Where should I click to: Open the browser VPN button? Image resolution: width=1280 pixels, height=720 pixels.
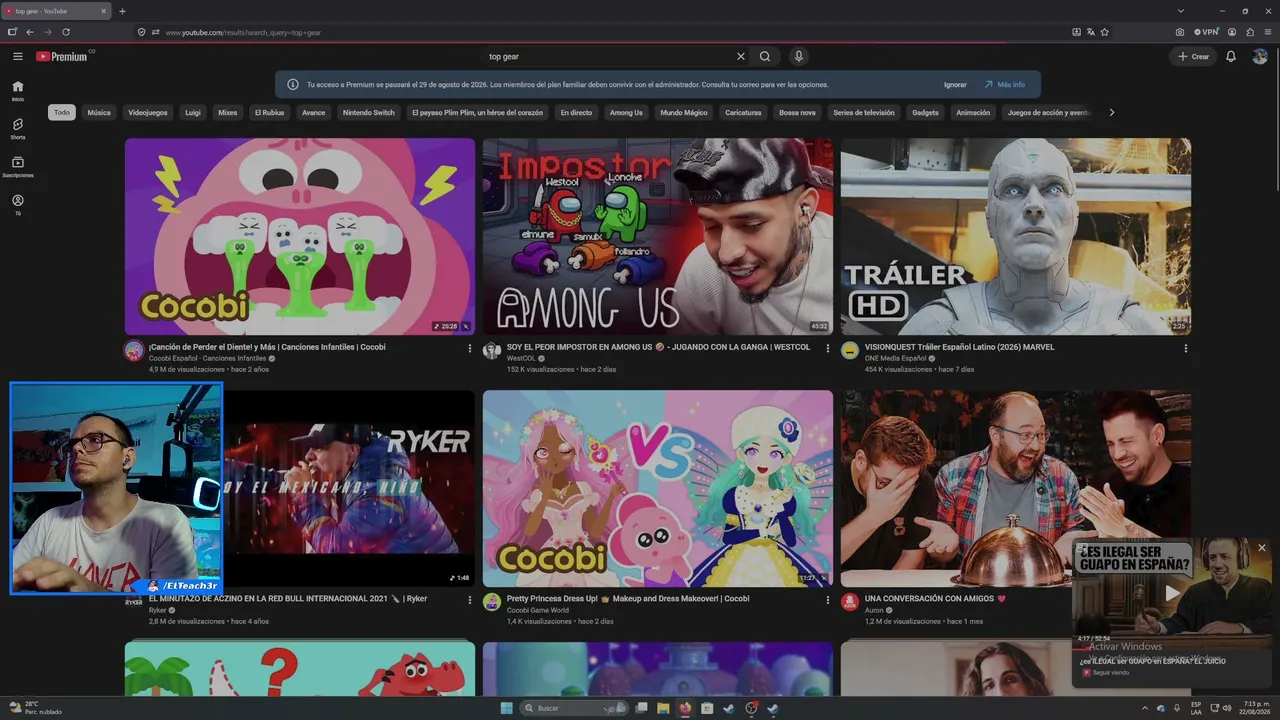1206,32
